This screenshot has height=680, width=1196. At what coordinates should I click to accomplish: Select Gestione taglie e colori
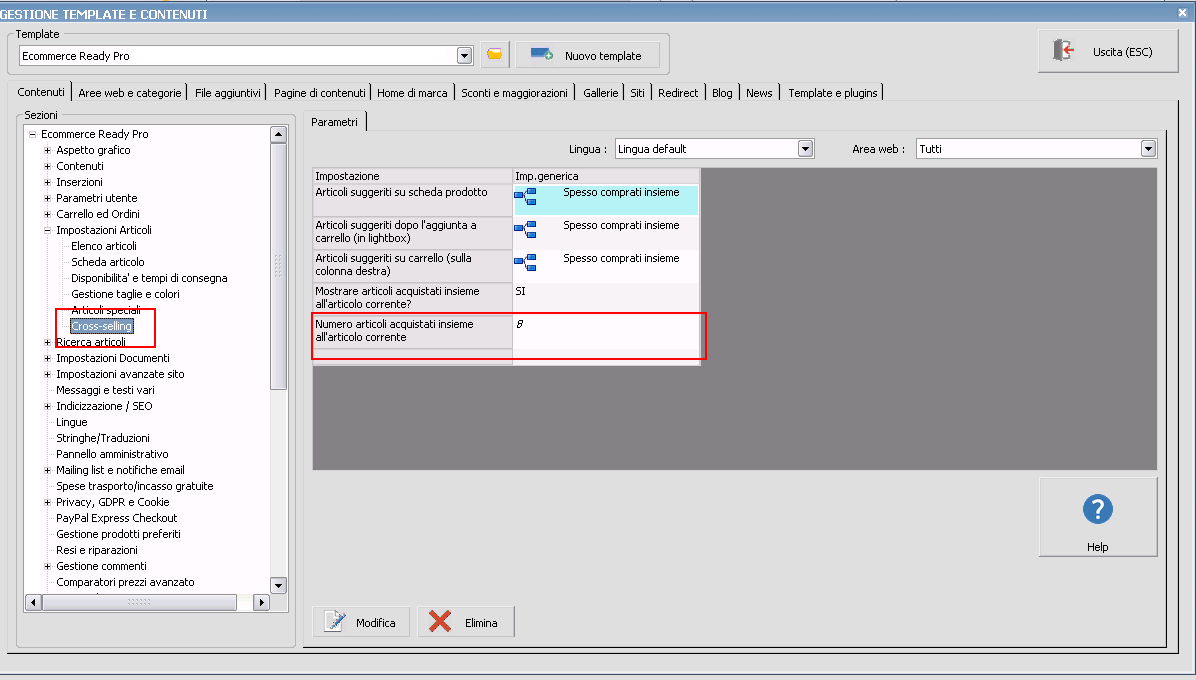tap(125, 294)
